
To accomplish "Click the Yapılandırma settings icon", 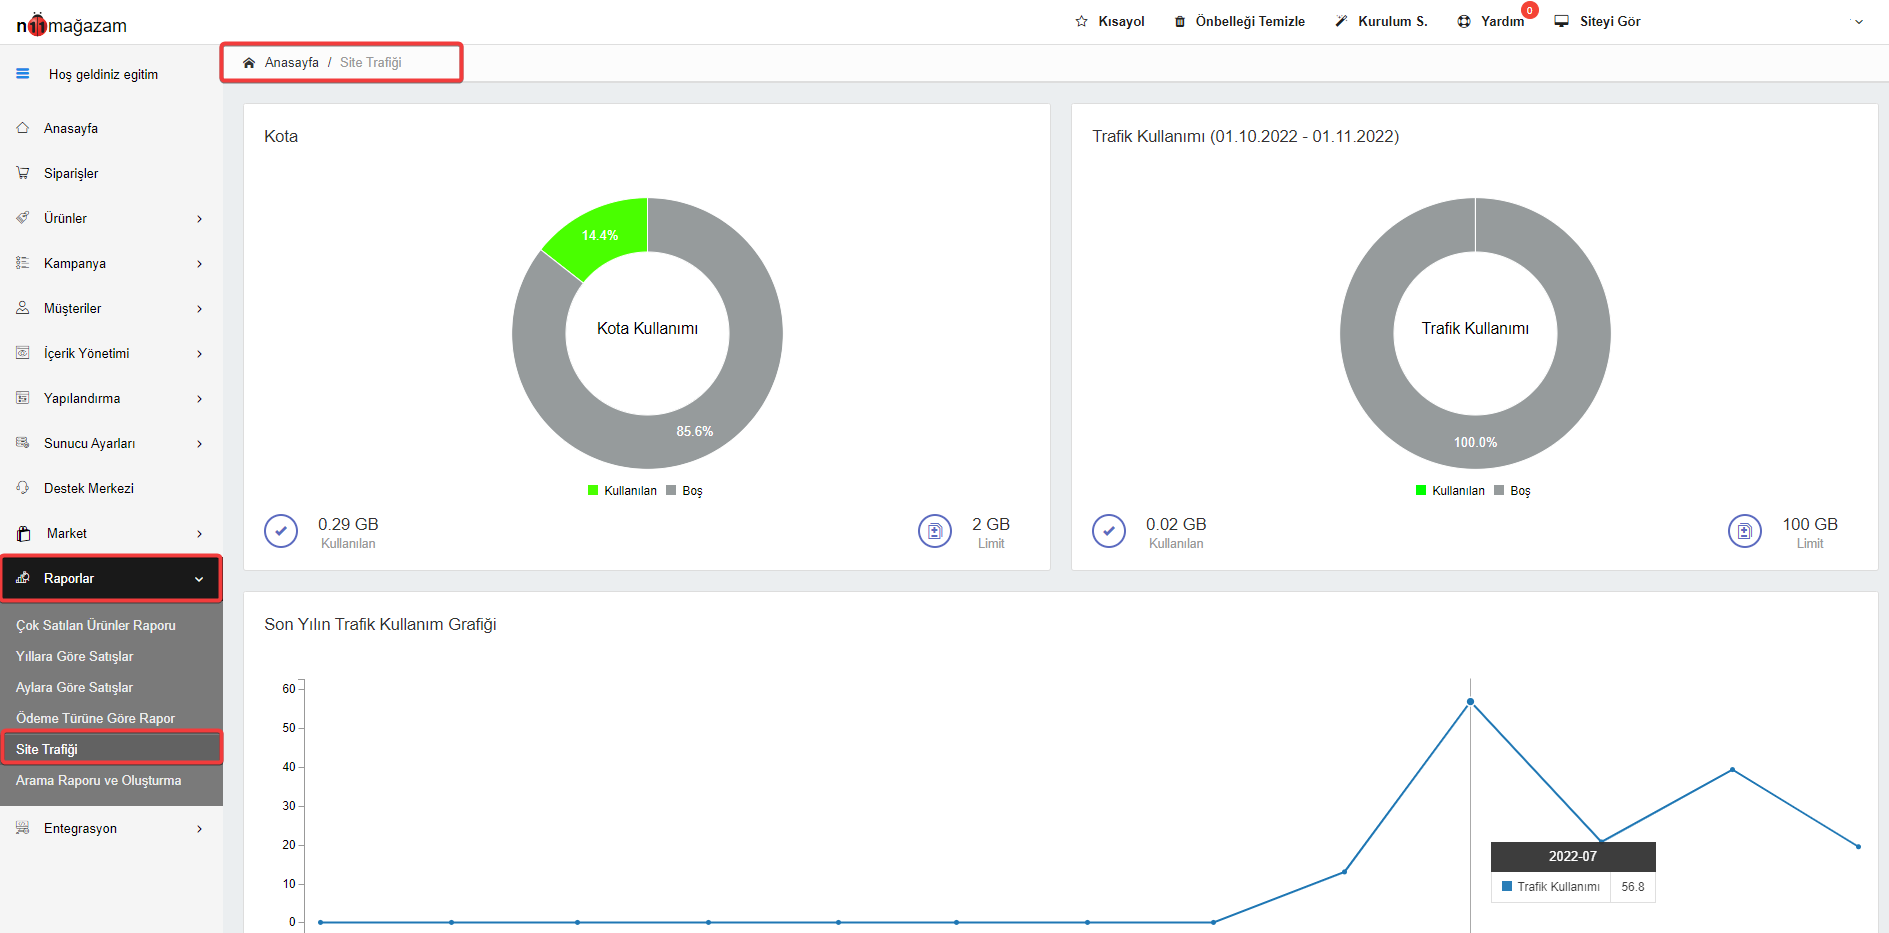I will (x=23, y=398).
